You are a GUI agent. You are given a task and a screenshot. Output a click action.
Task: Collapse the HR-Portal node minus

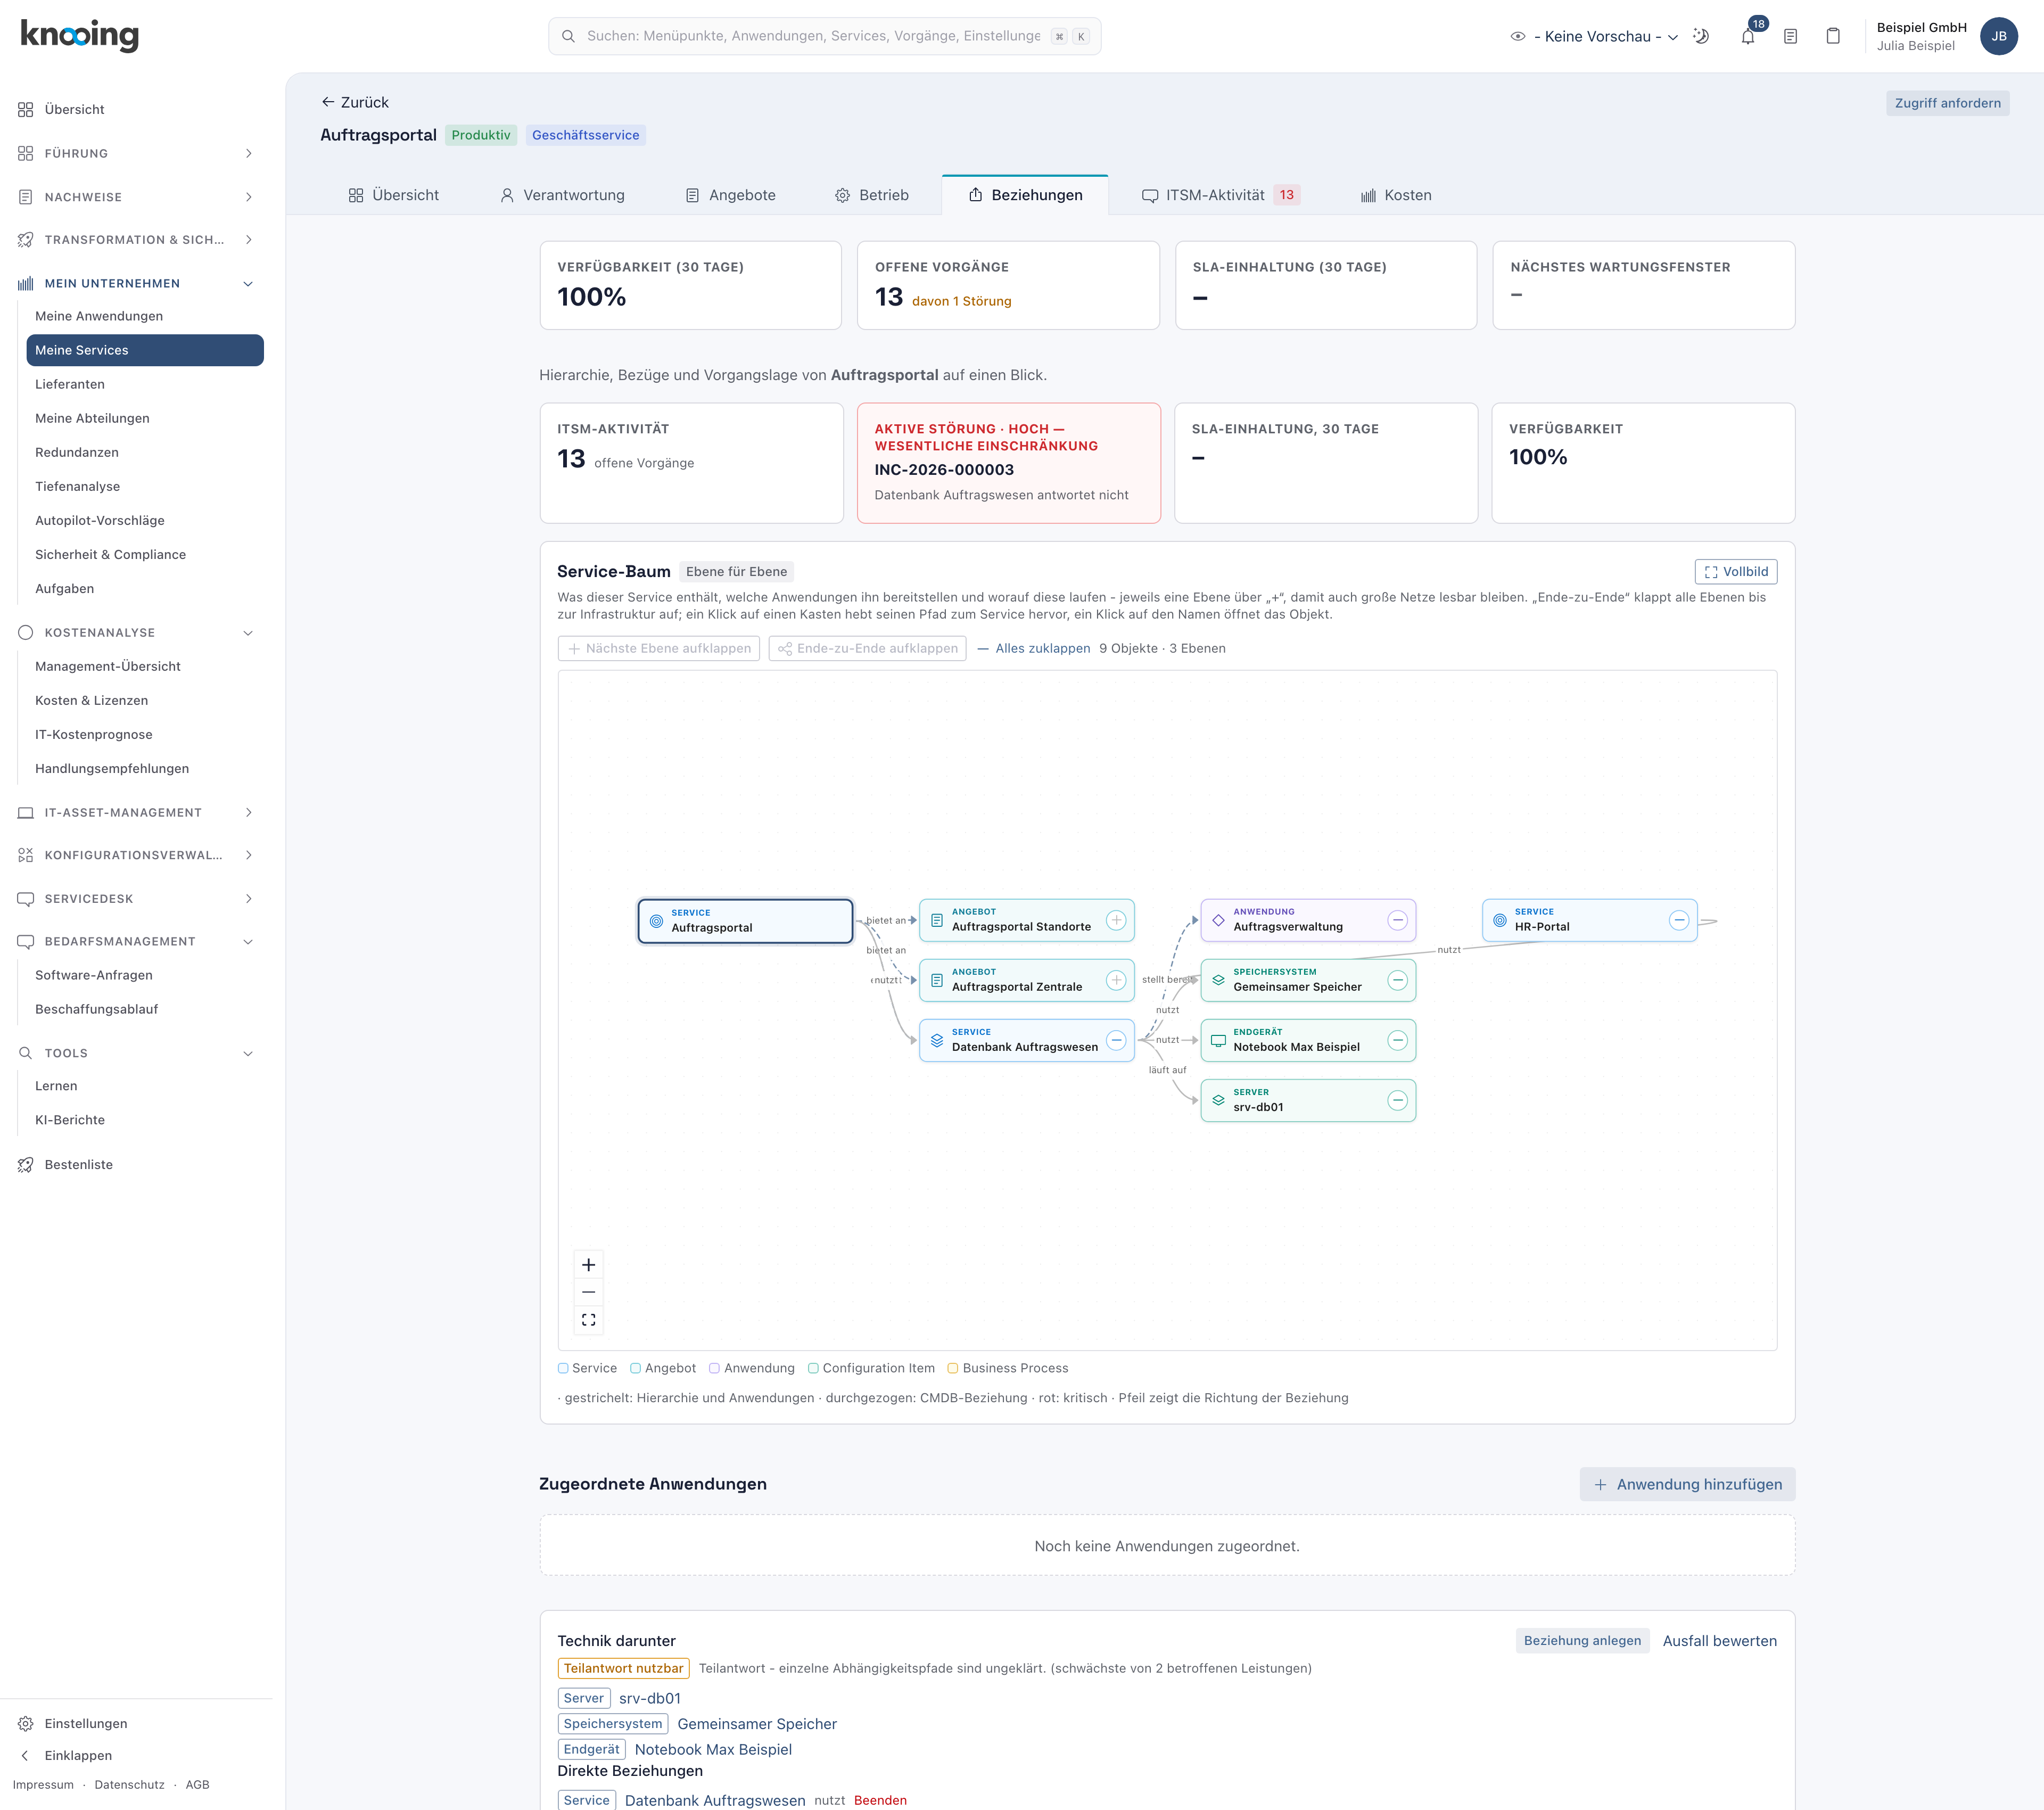pos(1679,920)
